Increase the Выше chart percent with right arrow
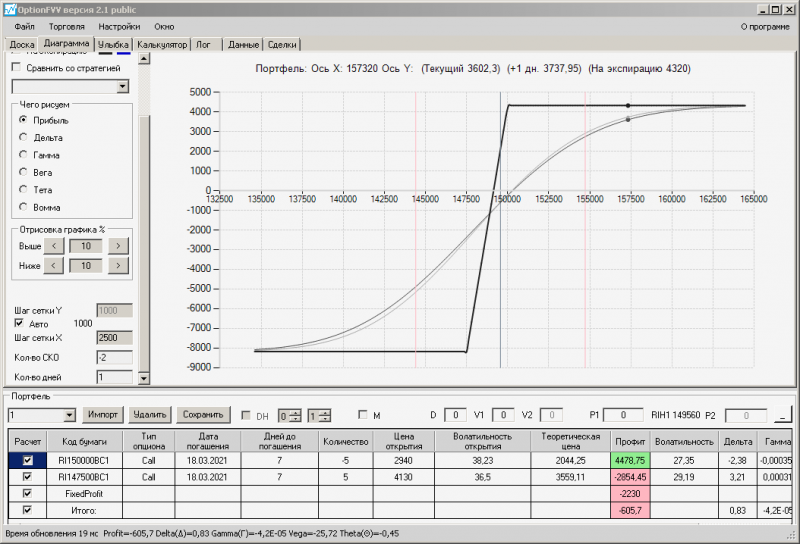The image size is (800, 544). [118, 246]
